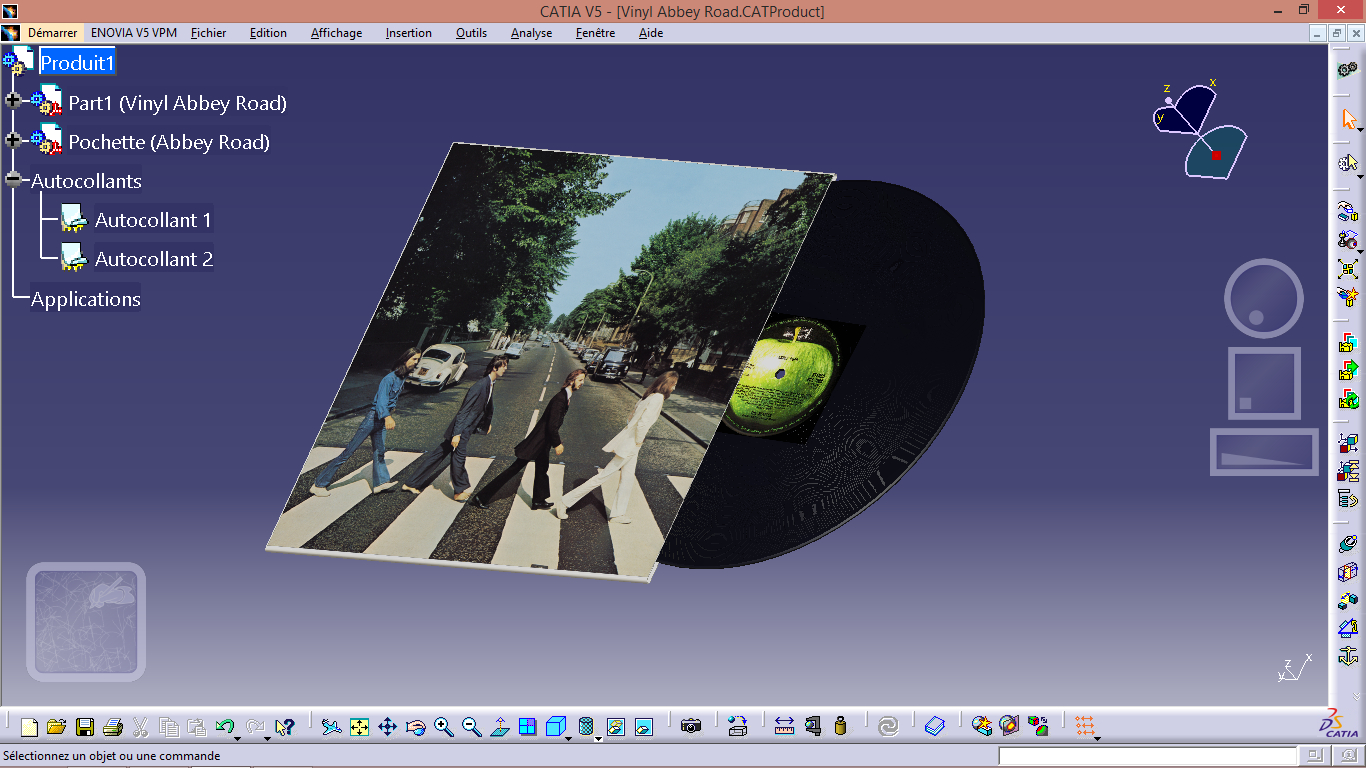The height and width of the screenshot is (768, 1366).
Task: Click the Isometric View cube icon
Action: [x=556, y=727]
